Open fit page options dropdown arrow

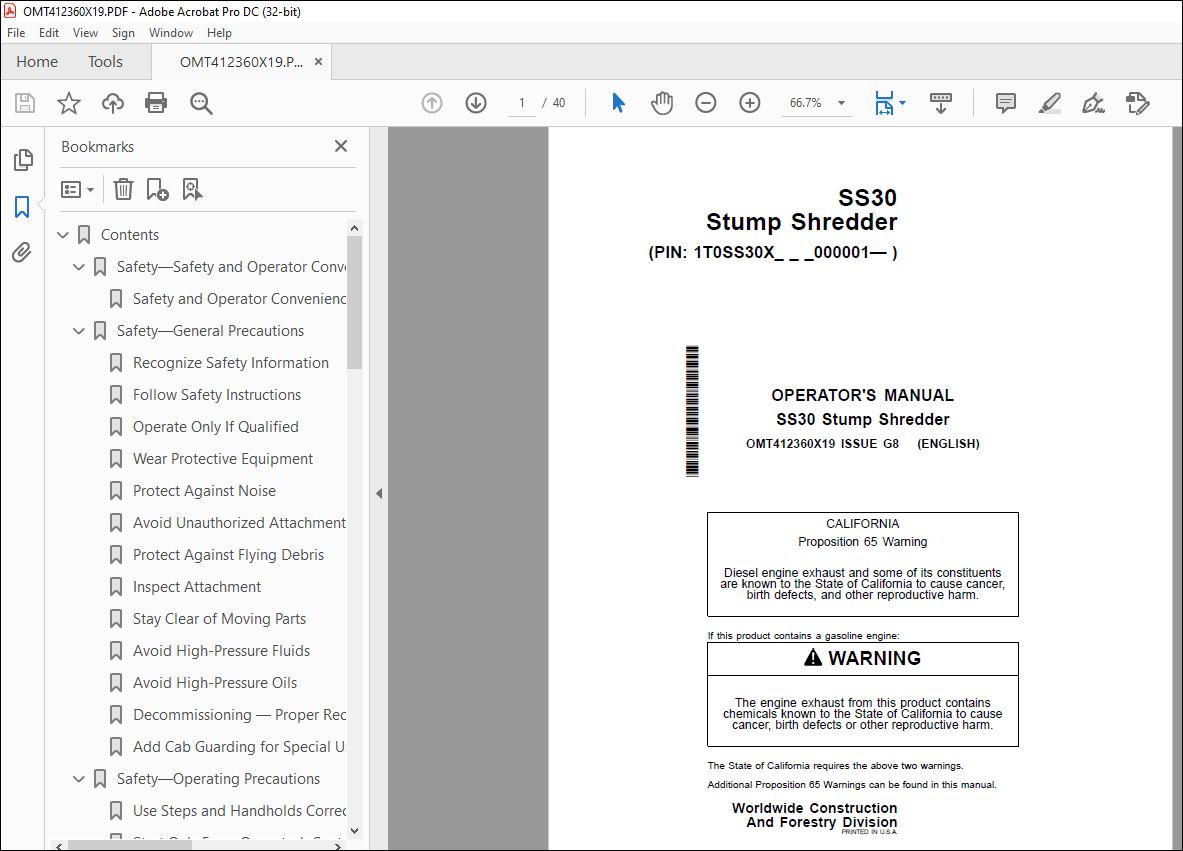(x=902, y=103)
